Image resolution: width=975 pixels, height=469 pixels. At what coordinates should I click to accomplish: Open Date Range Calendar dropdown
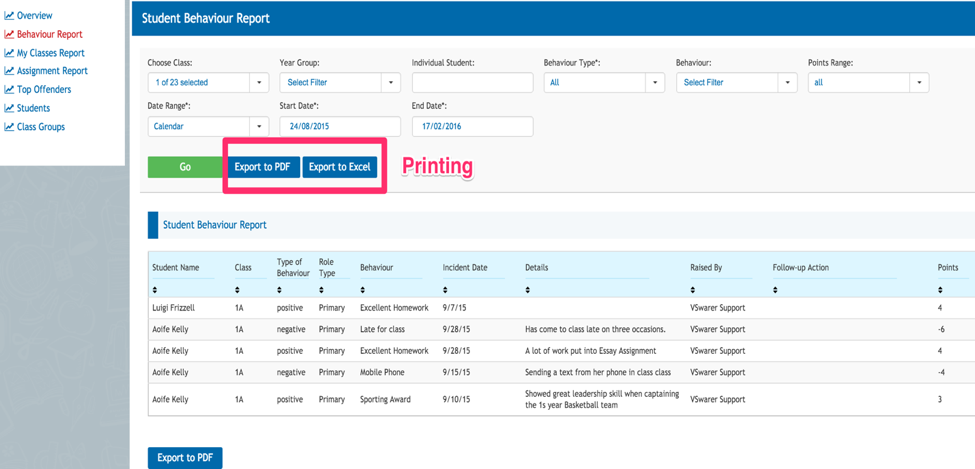(x=208, y=126)
